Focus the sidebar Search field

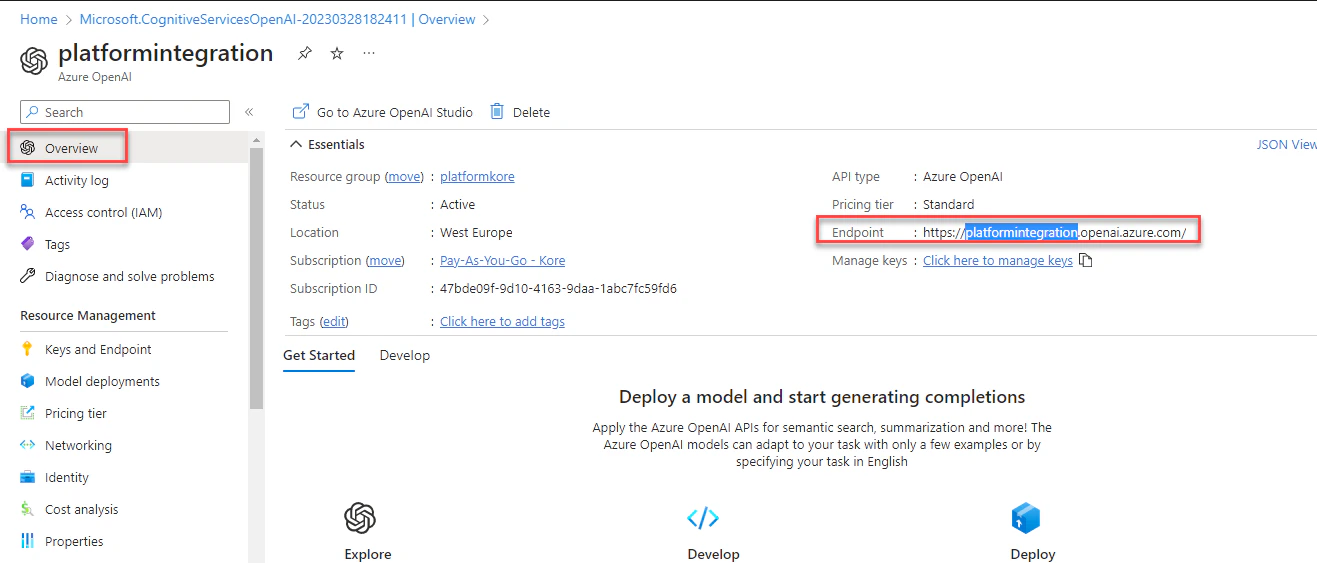pyautogui.click(x=125, y=112)
